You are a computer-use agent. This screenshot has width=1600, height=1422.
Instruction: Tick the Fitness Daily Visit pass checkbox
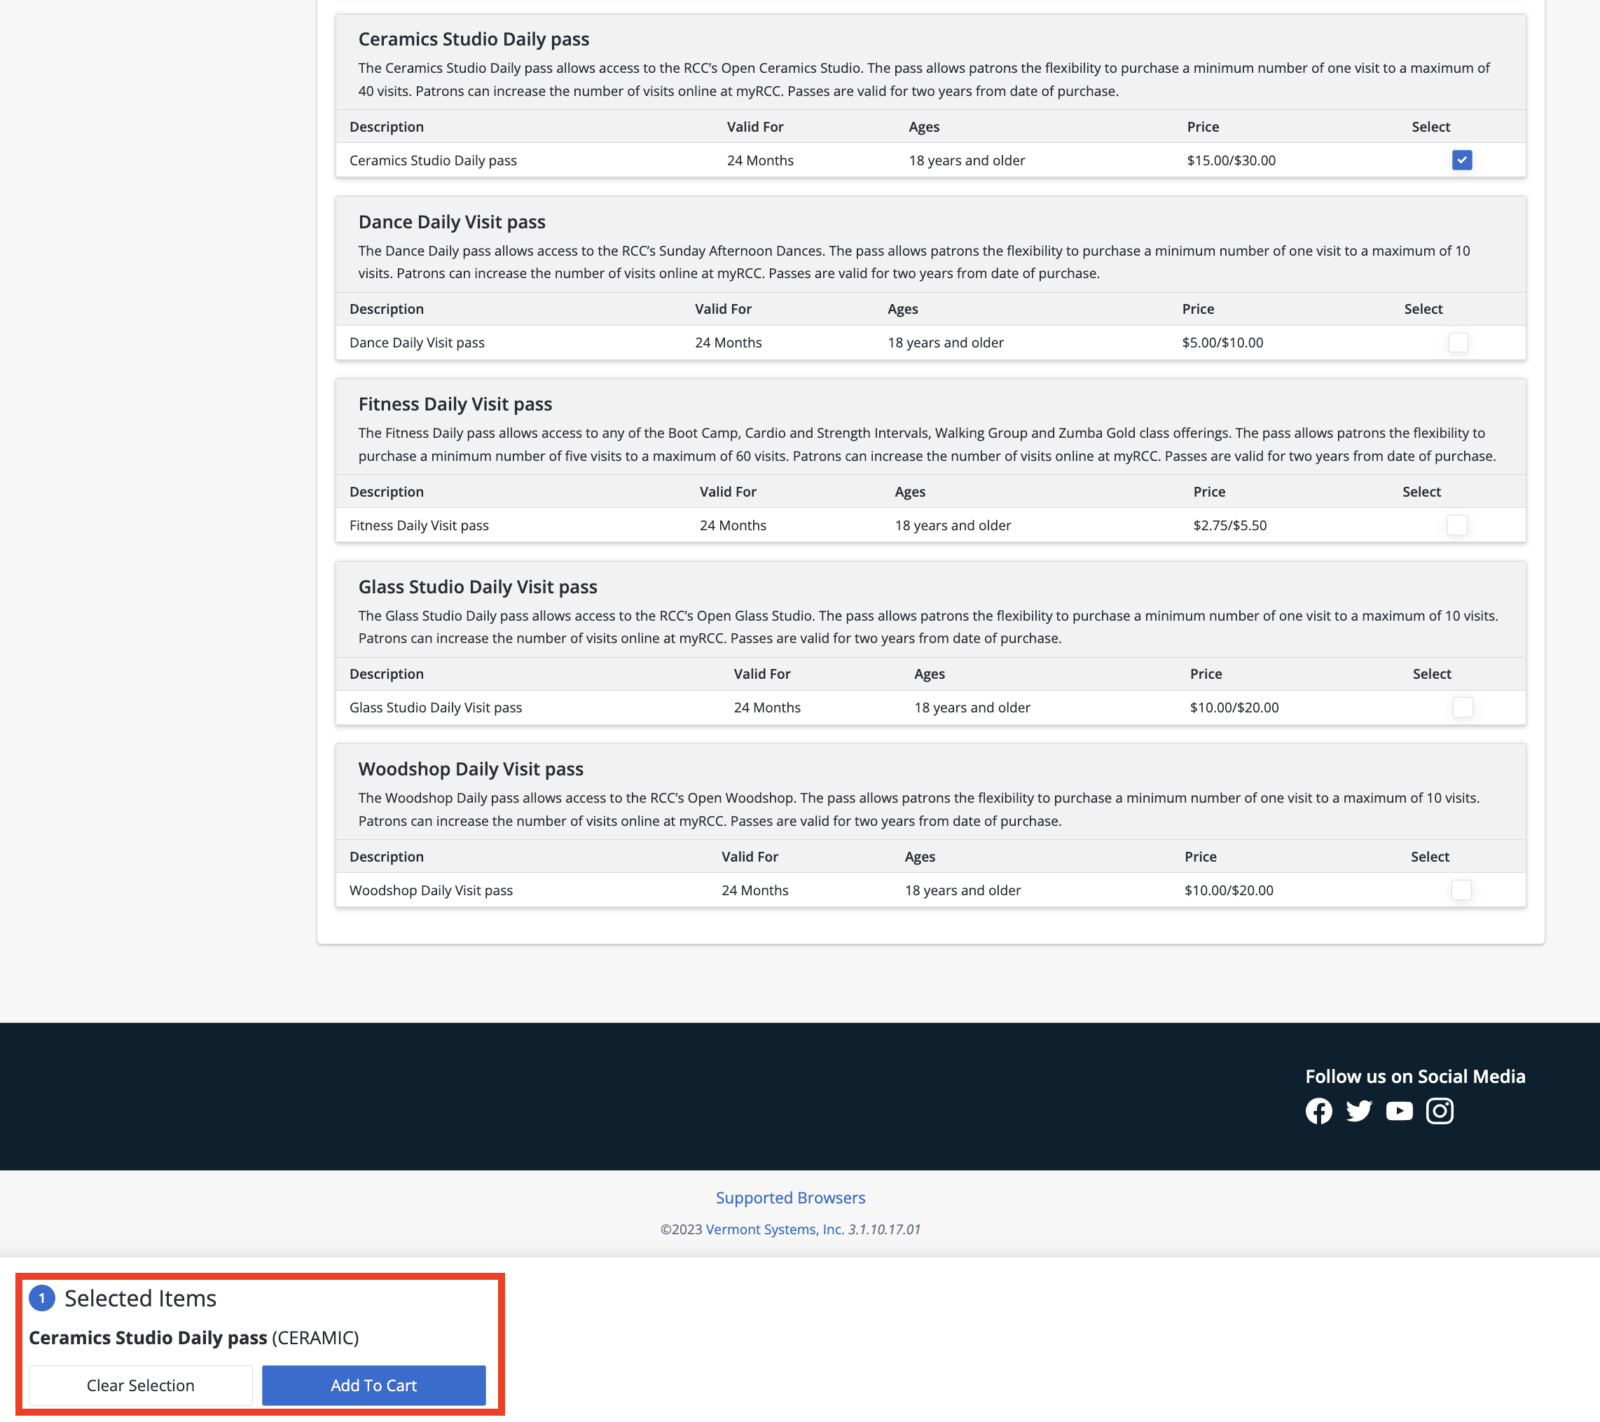[x=1457, y=525]
